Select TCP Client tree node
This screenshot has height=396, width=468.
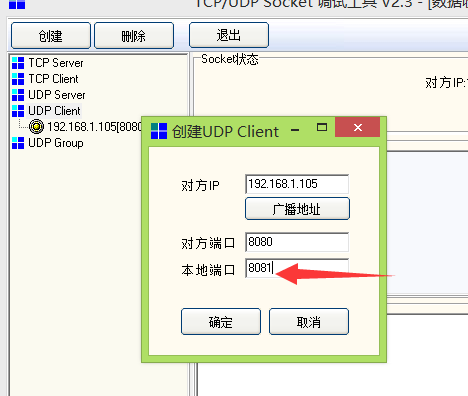pos(53,79)
